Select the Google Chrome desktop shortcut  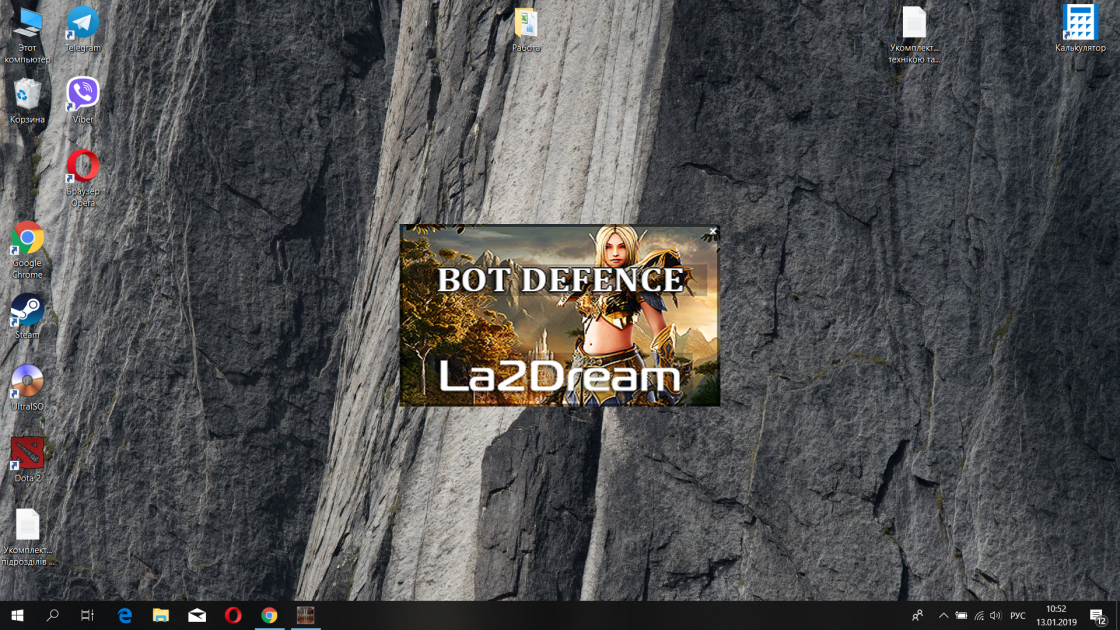(27, 239)
